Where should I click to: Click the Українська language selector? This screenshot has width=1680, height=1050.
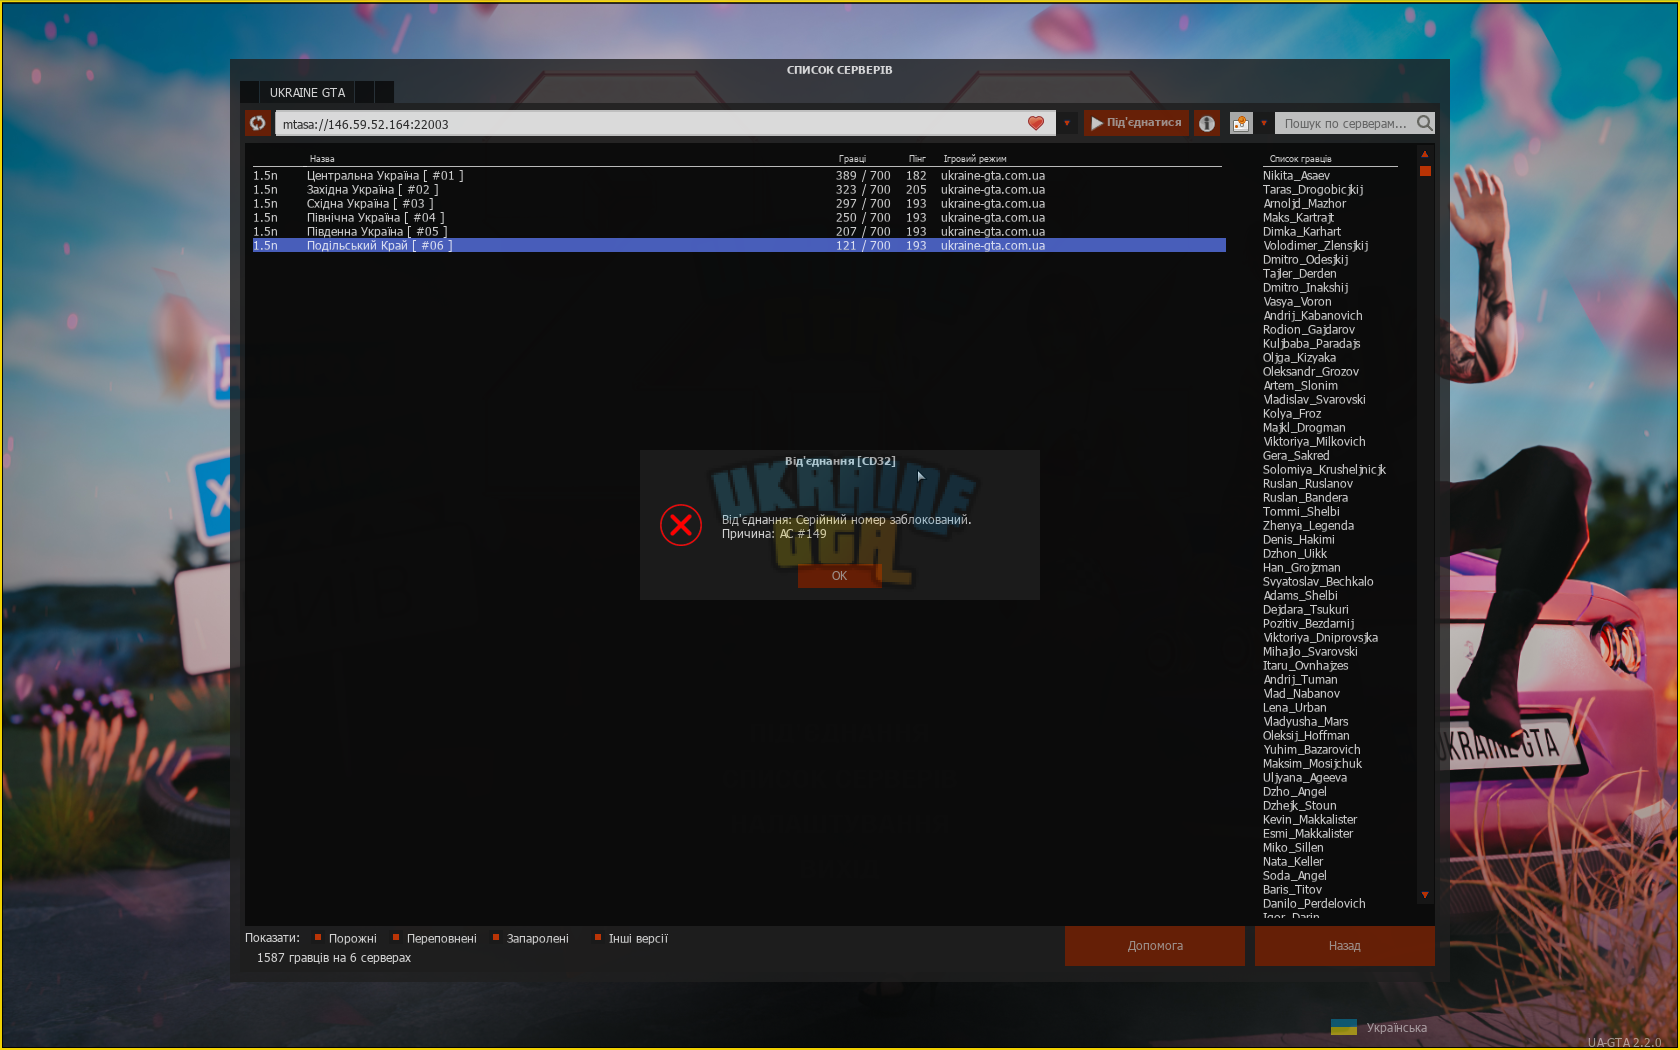1396,1028
